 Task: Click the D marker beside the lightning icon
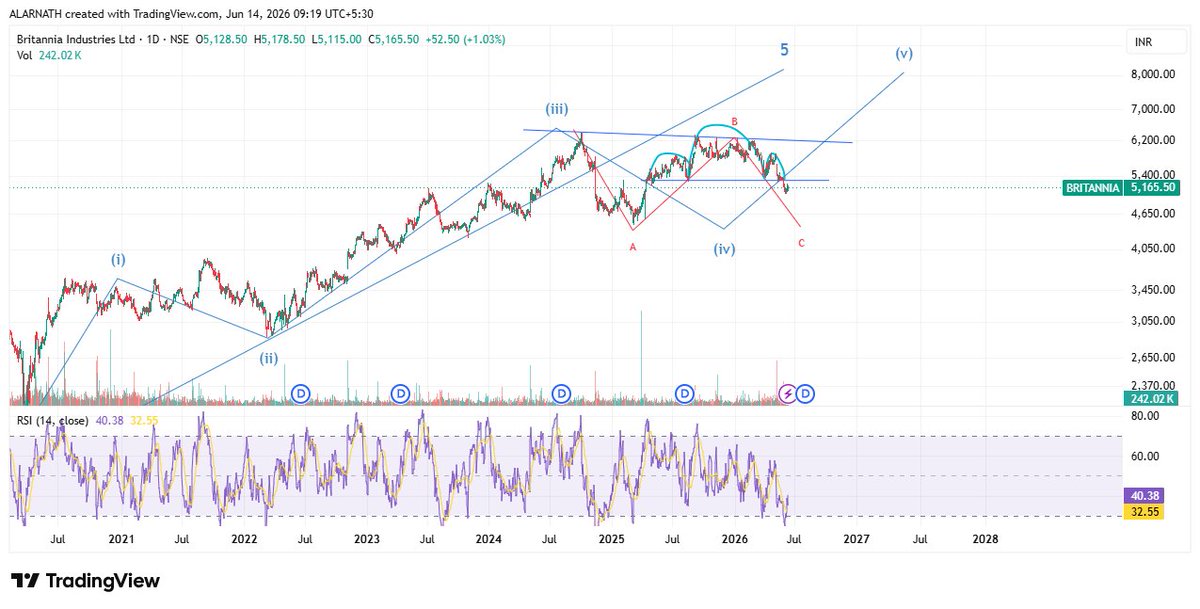pyautogui.click(x=807, y=393)
